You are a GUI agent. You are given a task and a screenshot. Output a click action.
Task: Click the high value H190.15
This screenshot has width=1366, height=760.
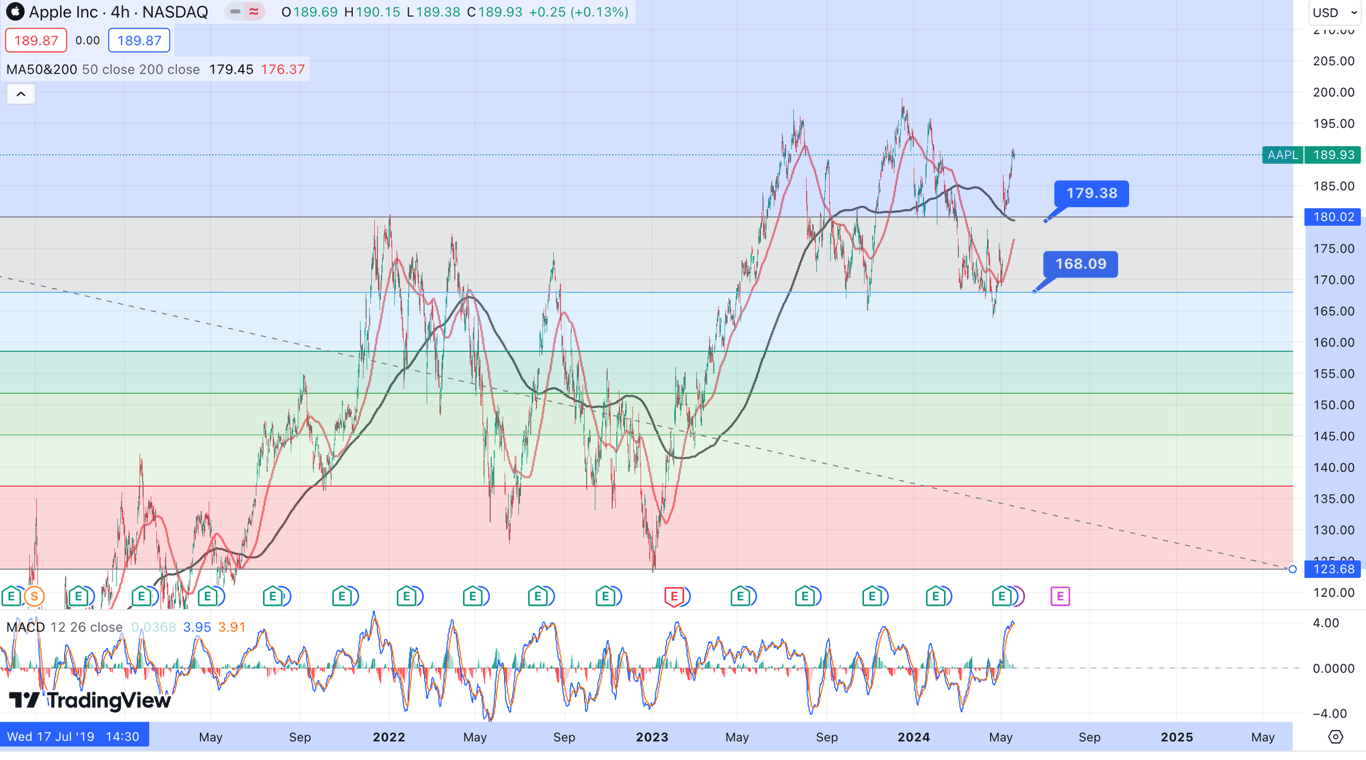(x=372, y=12)
